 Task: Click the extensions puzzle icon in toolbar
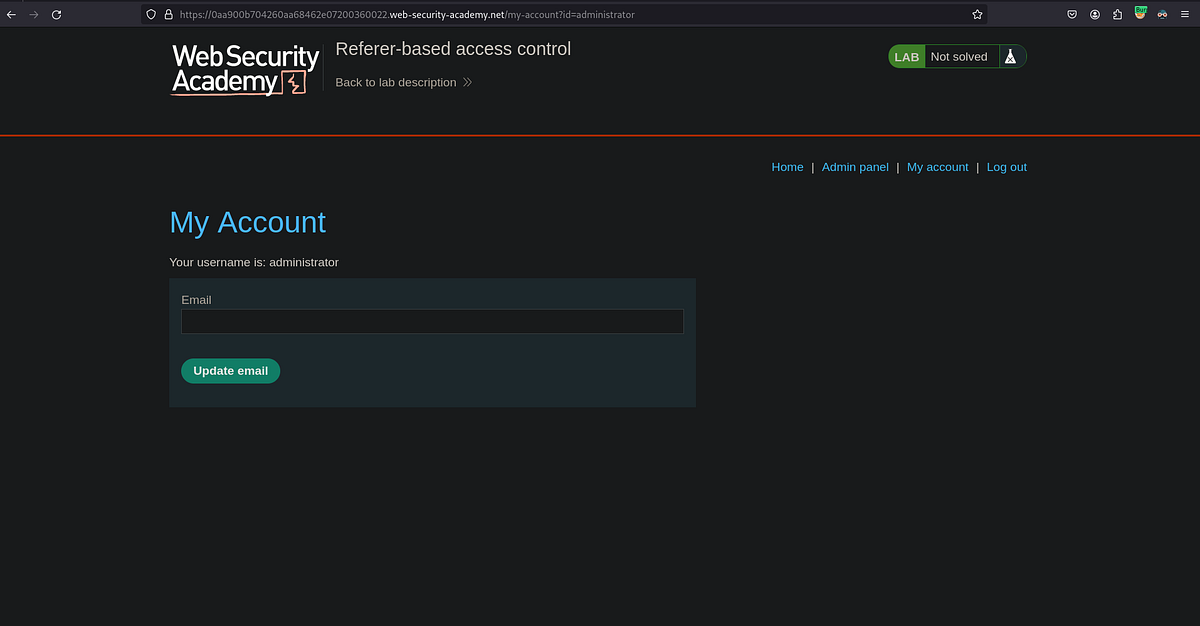1117,14
